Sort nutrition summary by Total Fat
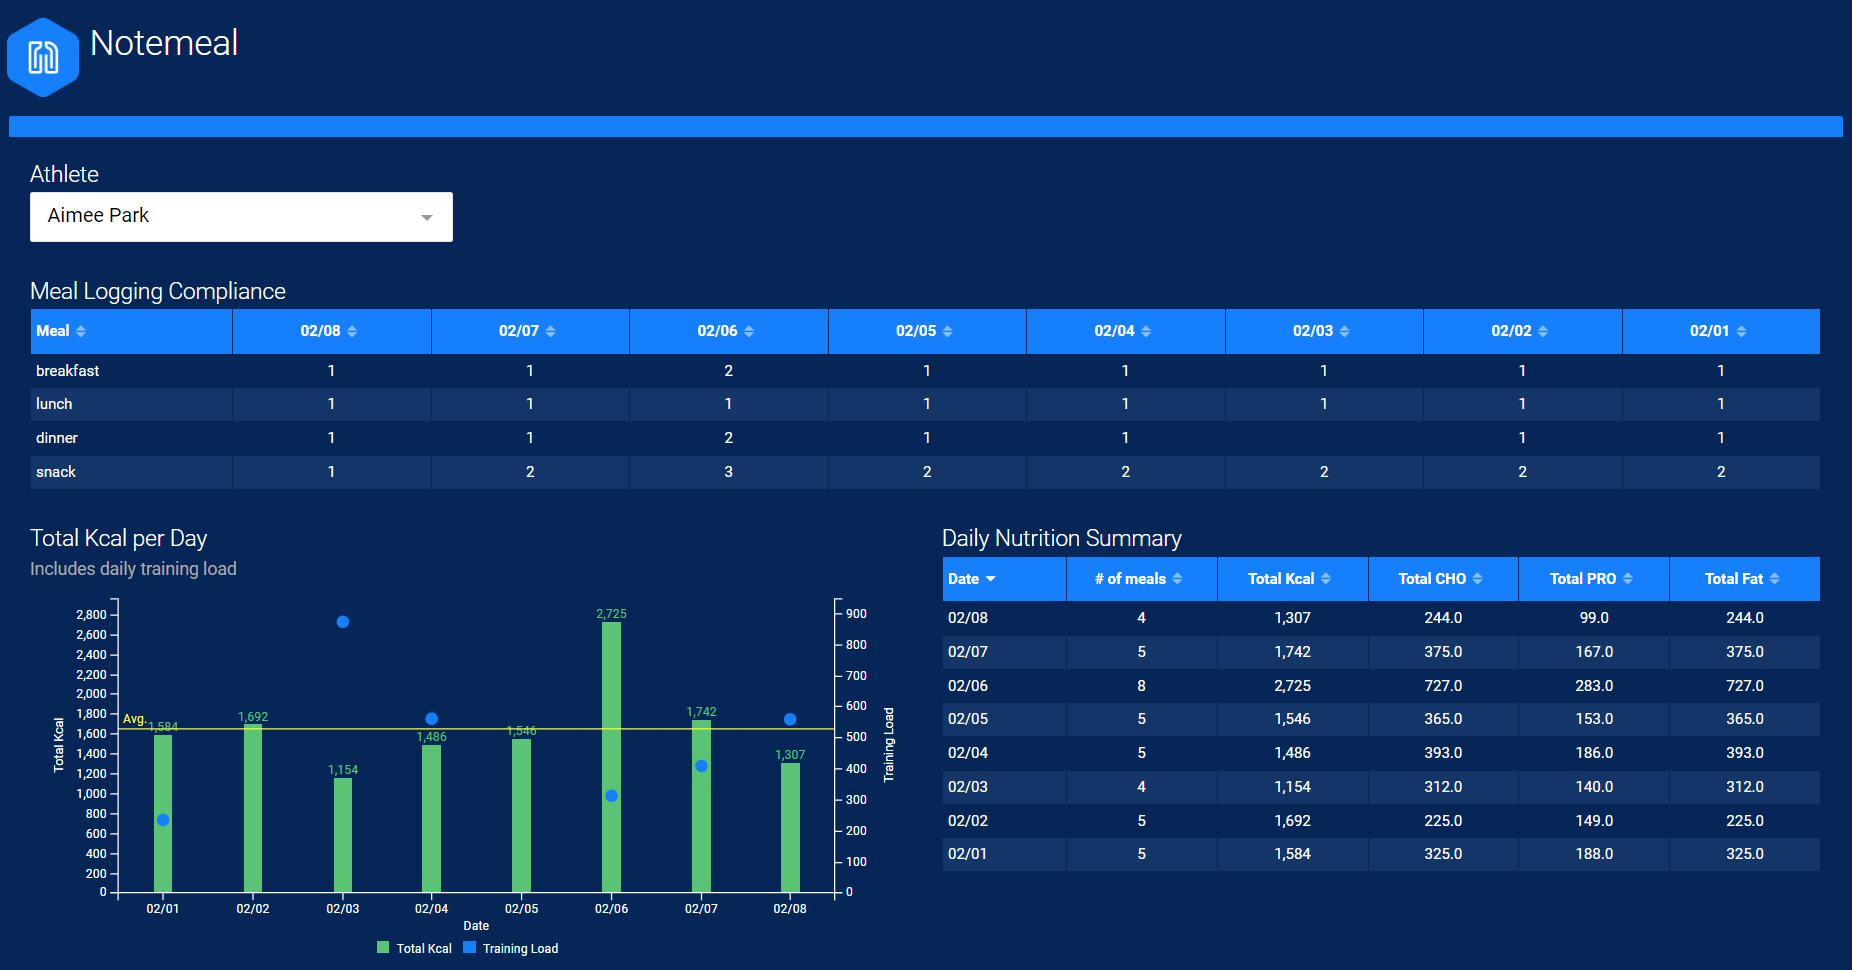The width and height of the screenshot is (1852, 970). click(x=1742, y=579)
